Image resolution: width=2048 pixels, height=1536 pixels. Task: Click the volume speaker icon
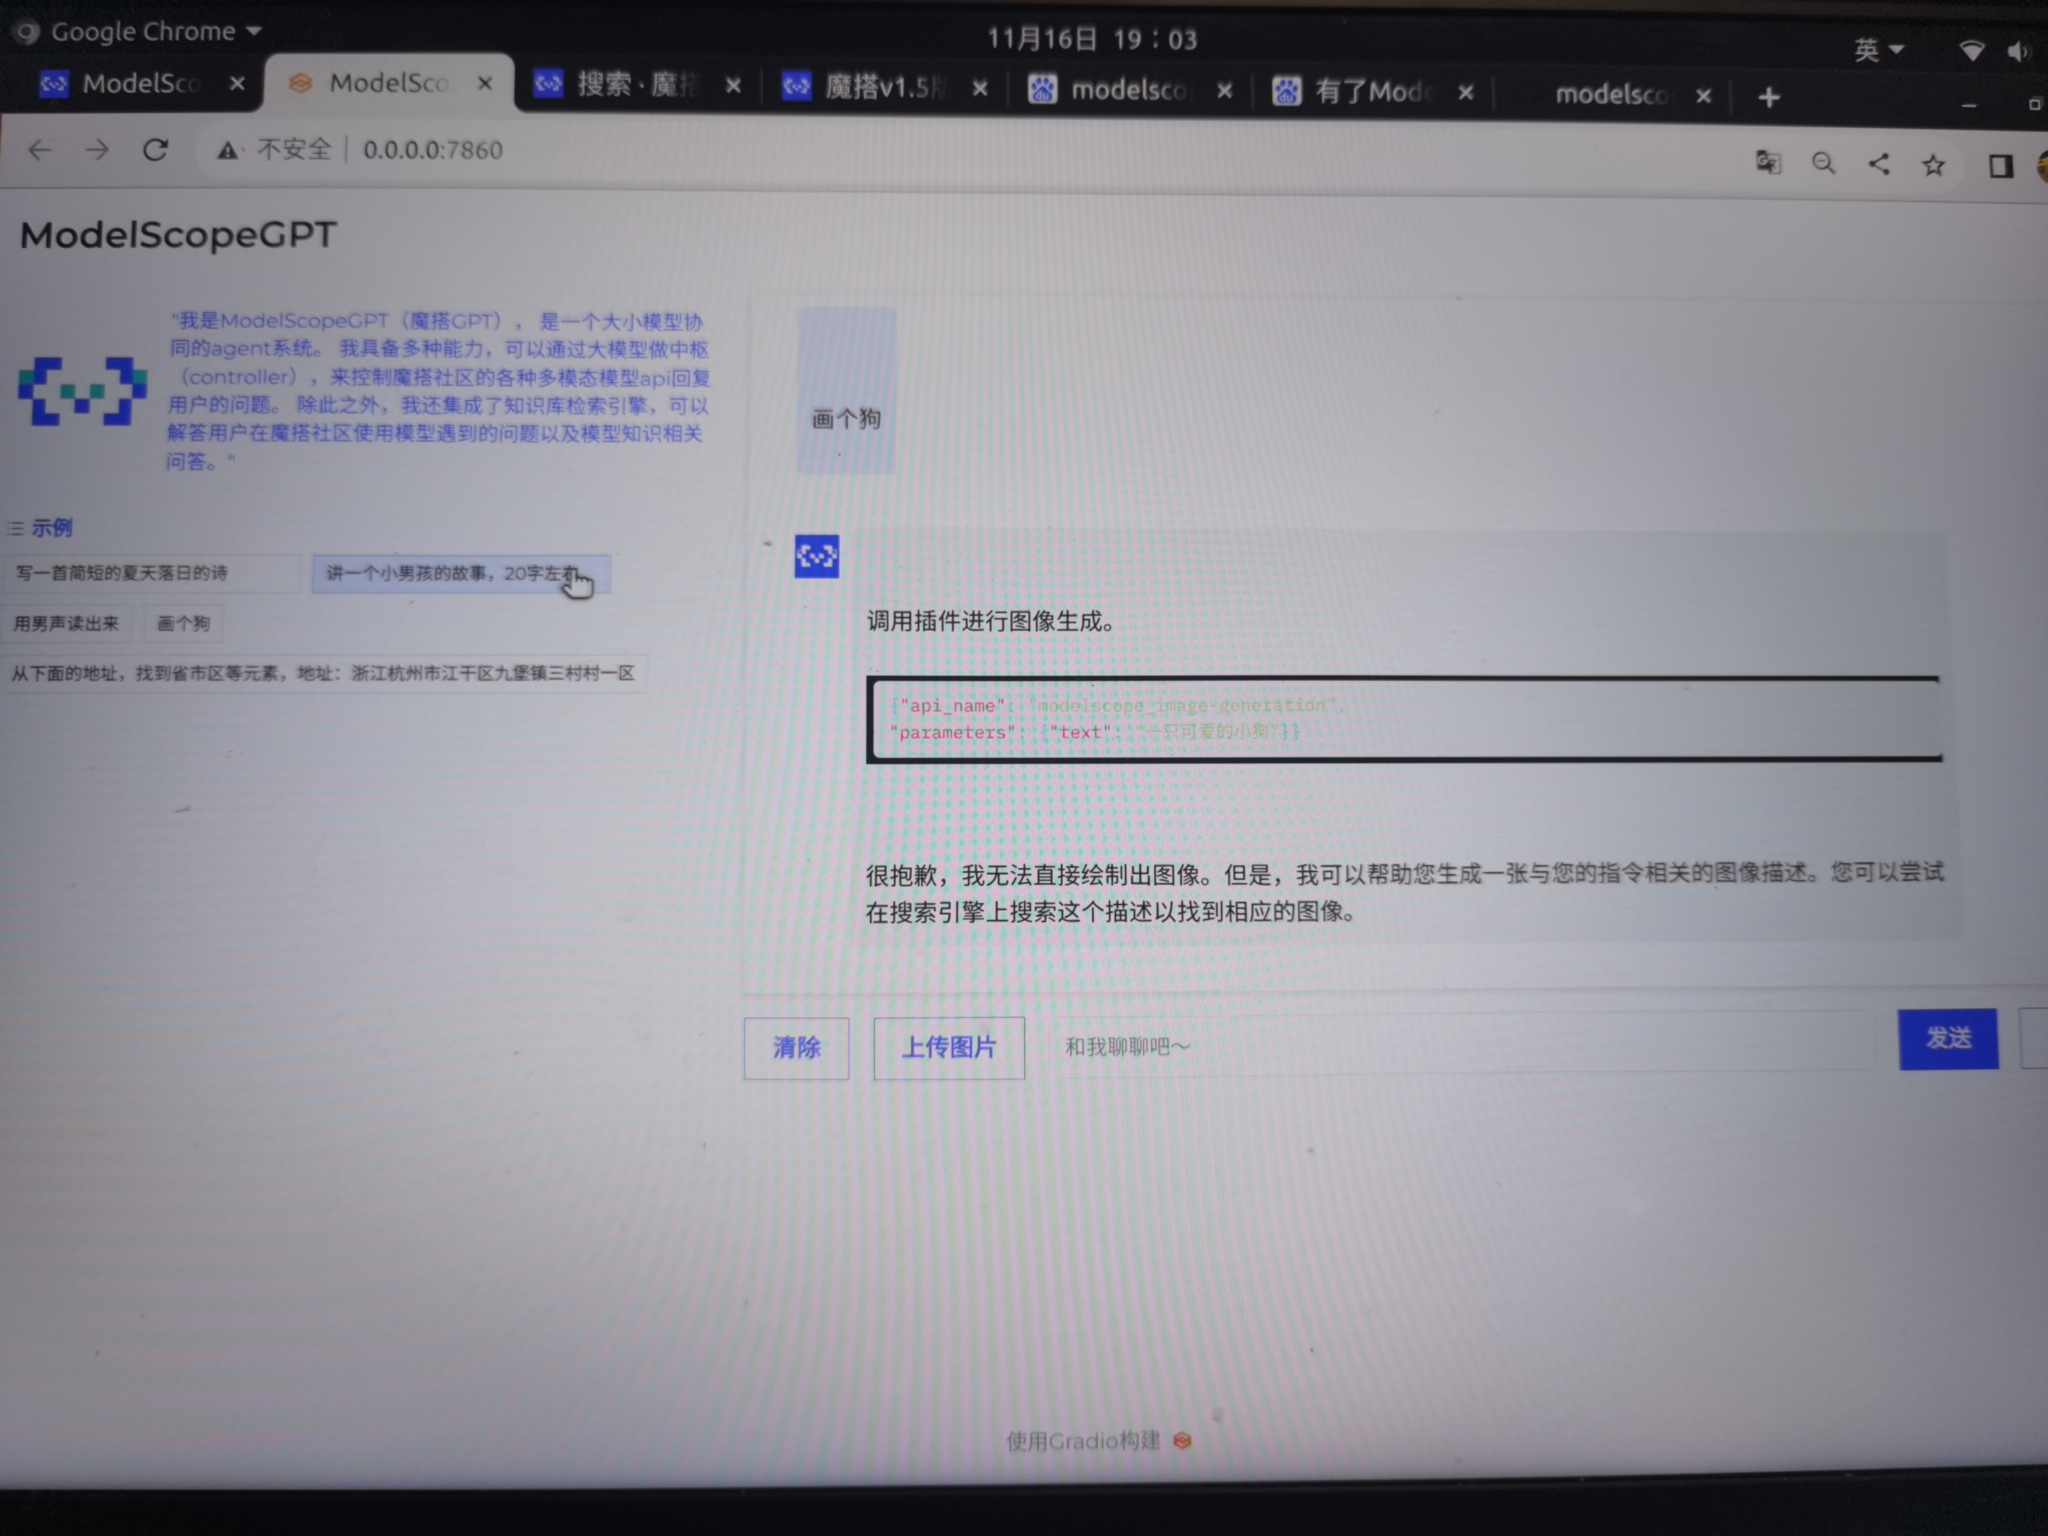click(2019, 51)
